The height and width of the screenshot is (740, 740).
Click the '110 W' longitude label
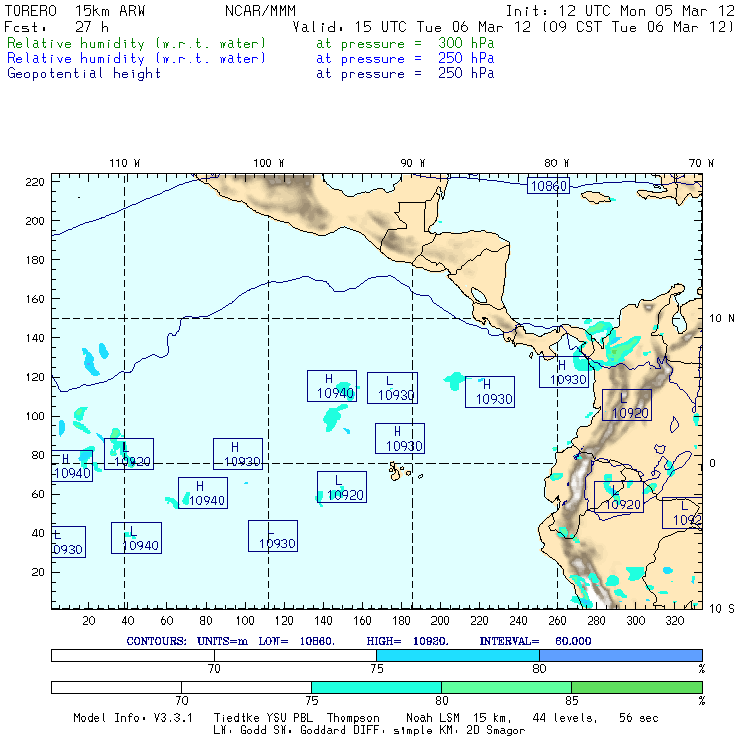125,163
